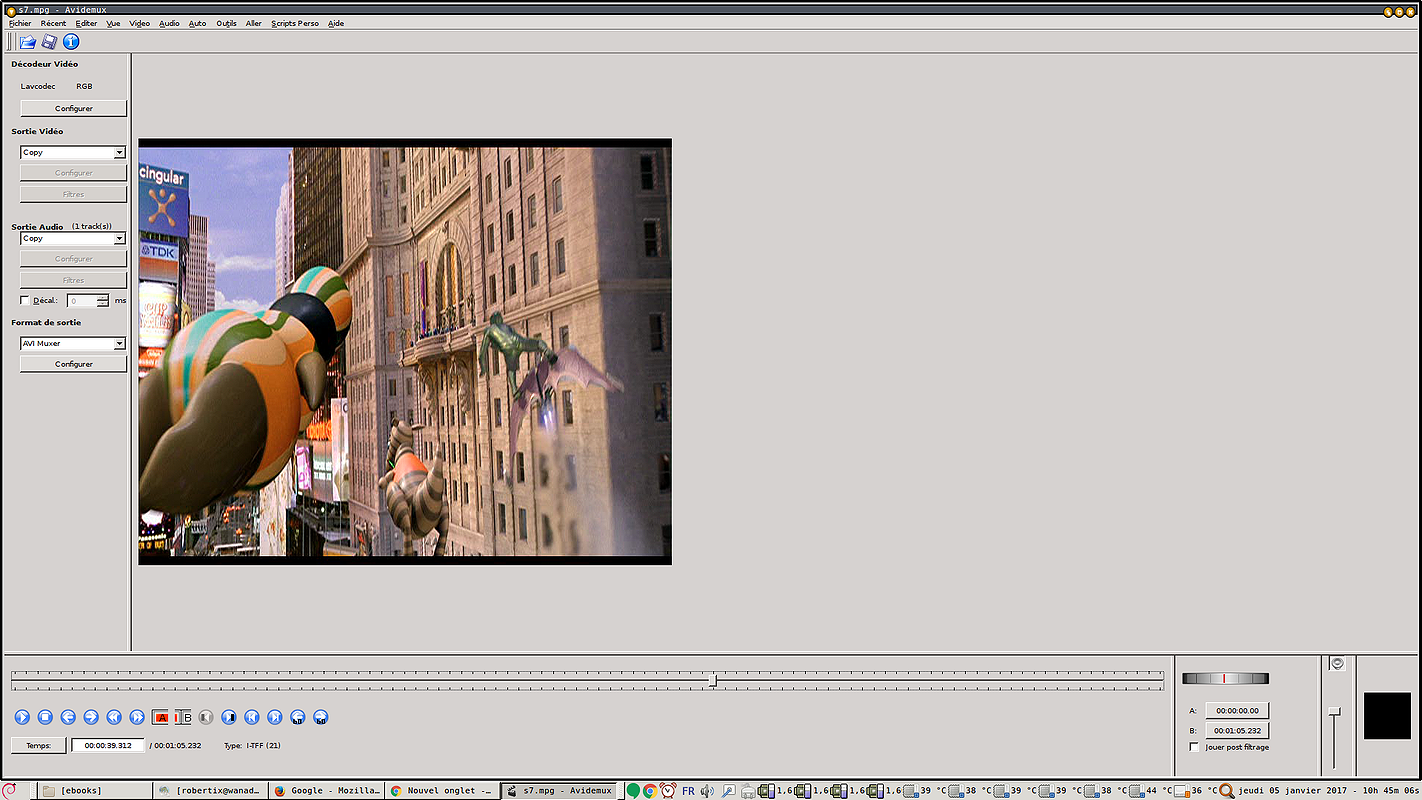Image resolution: width=1422 pixels, height=800 pixels.
Task: Click the s7.mpg Avidemux taskbar entry
Action: coord(559,790)
